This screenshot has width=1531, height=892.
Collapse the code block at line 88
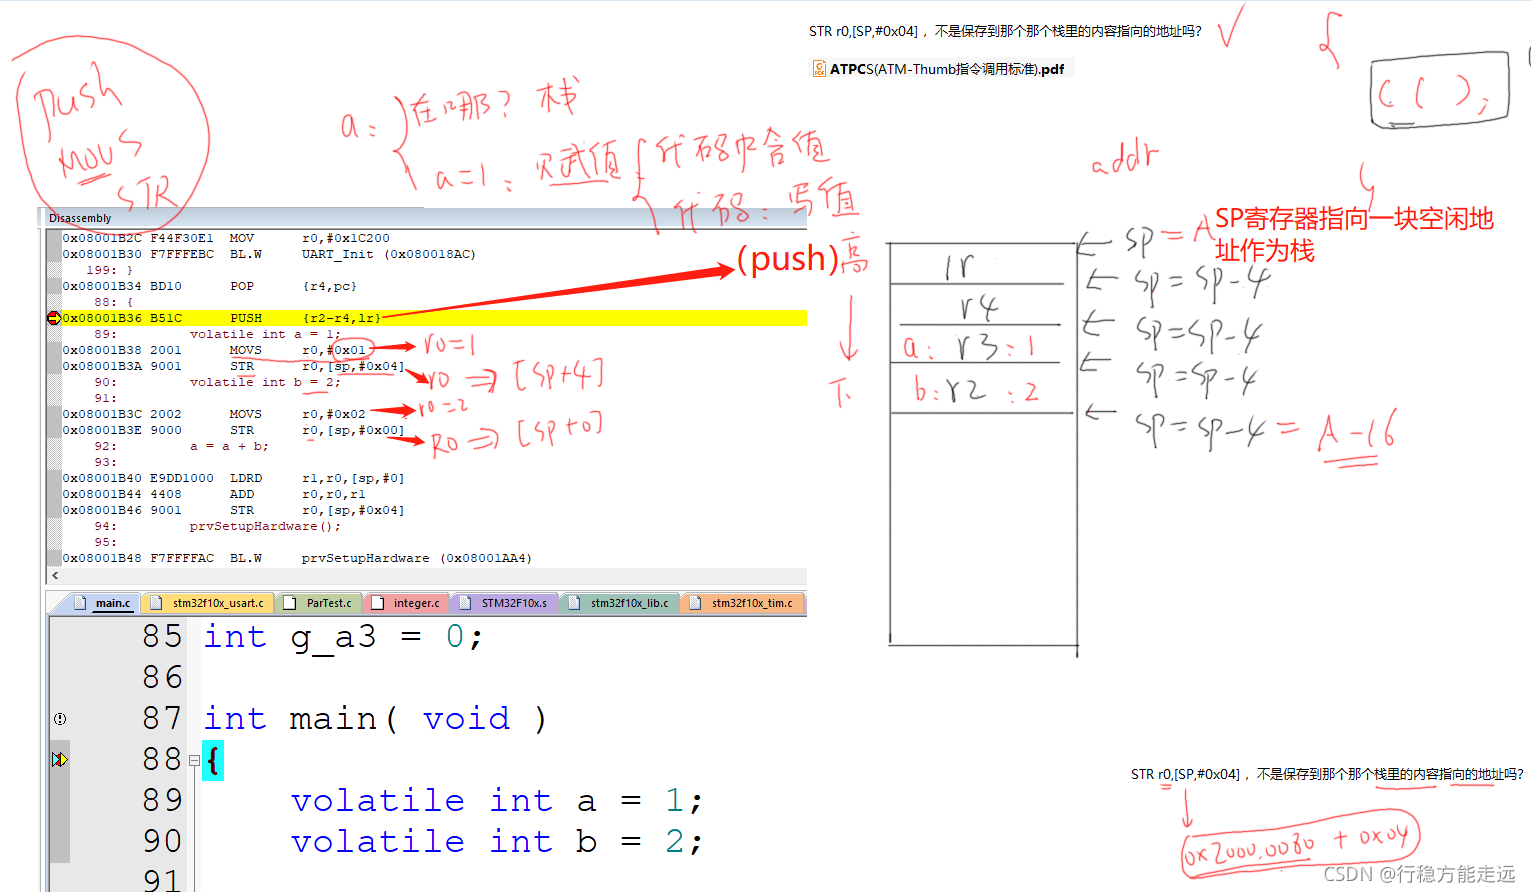[194, 760]
